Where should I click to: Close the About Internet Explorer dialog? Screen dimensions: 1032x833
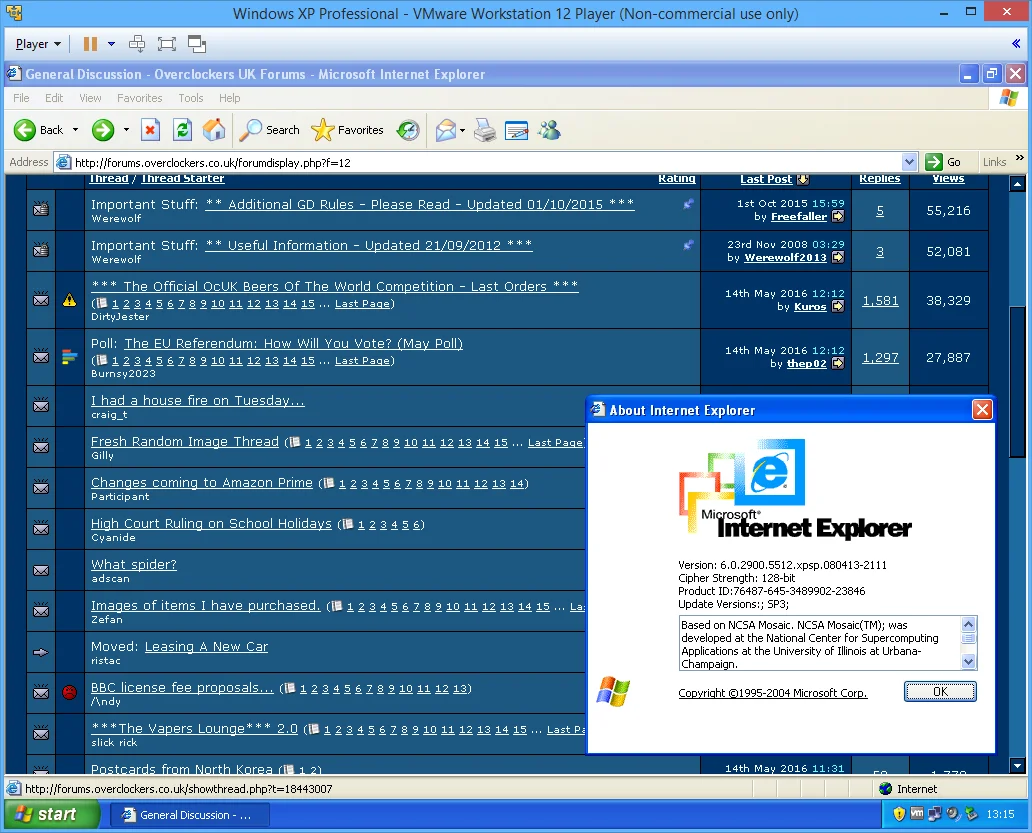pos(982,410)
